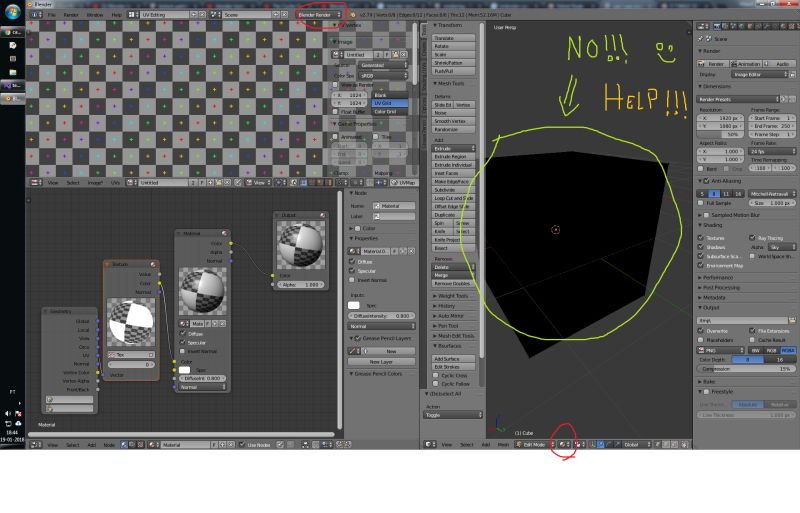Expand the History panel in tool shelf

[x=445, y=306]
